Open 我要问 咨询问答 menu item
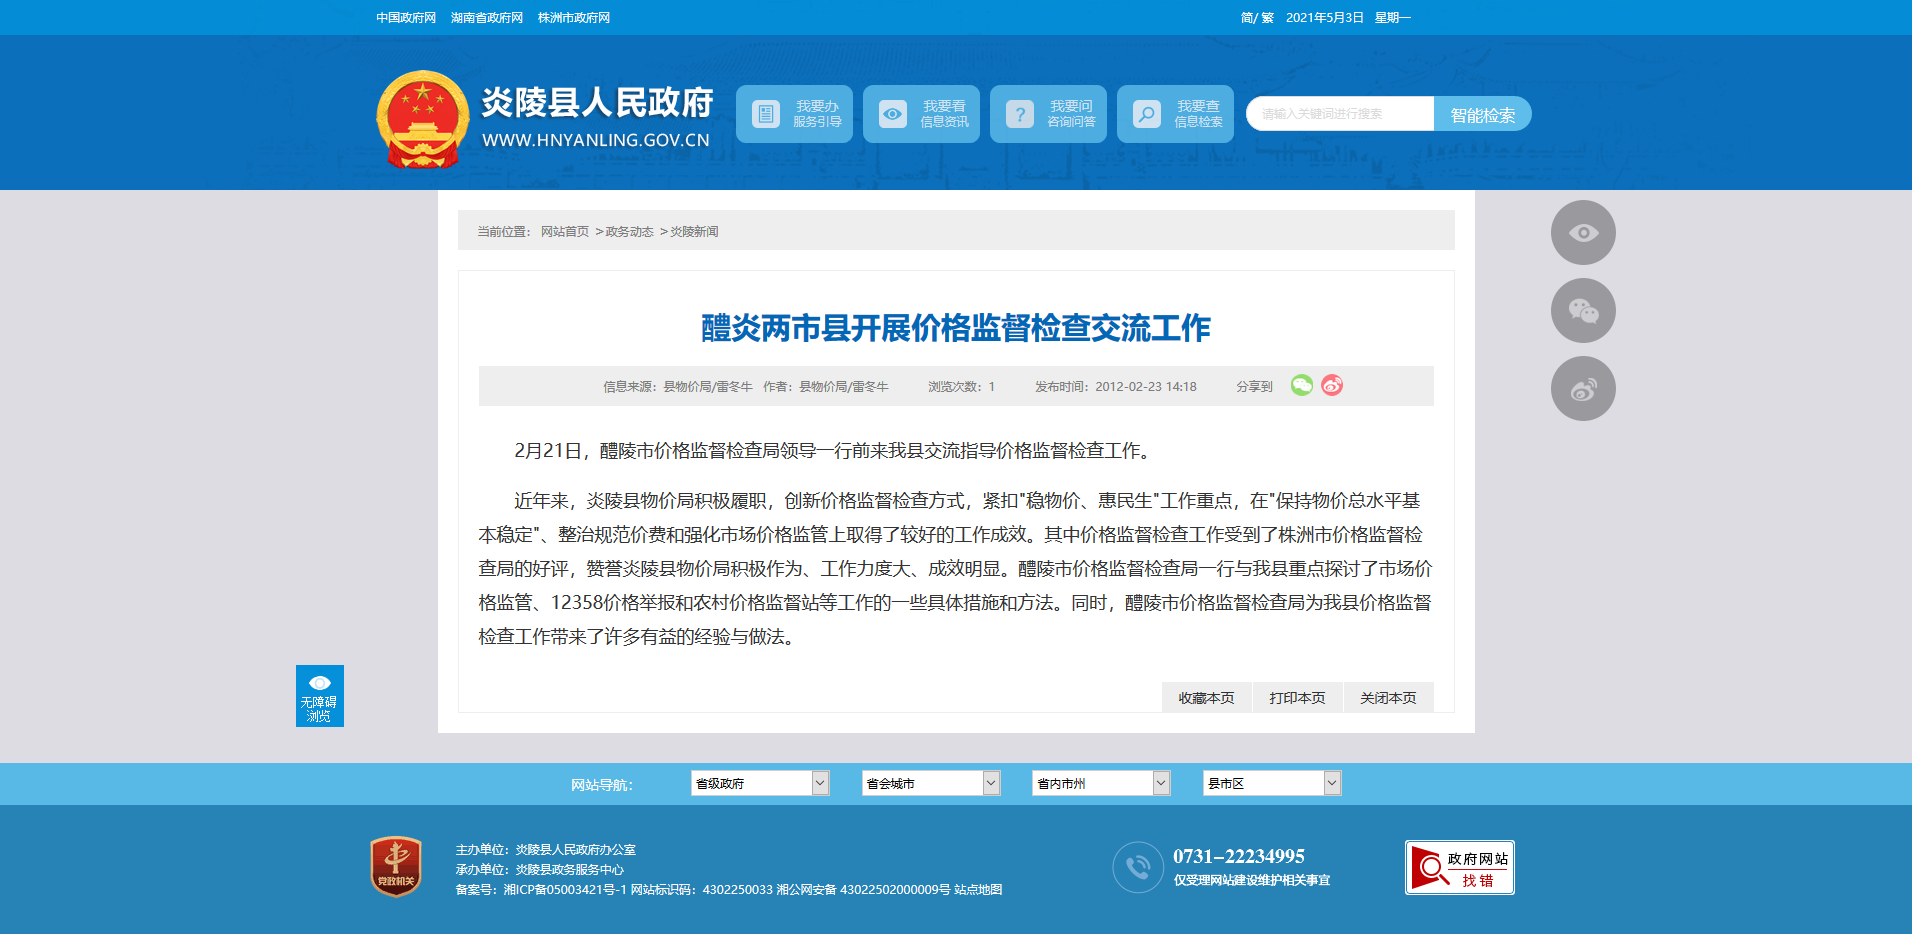This screenshot has height=934, width=1912. pos(1048,114)
